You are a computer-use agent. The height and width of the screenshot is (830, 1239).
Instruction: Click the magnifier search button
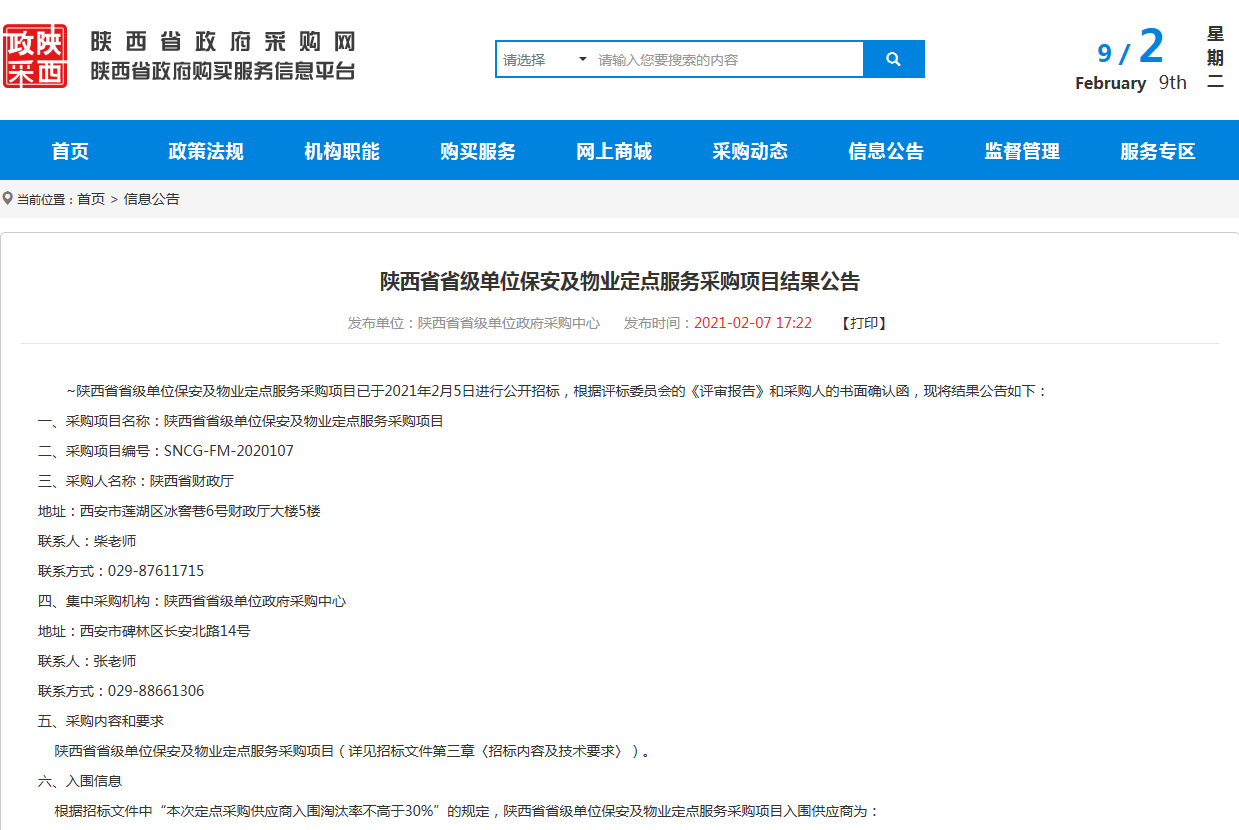click(x=893, y=59)
